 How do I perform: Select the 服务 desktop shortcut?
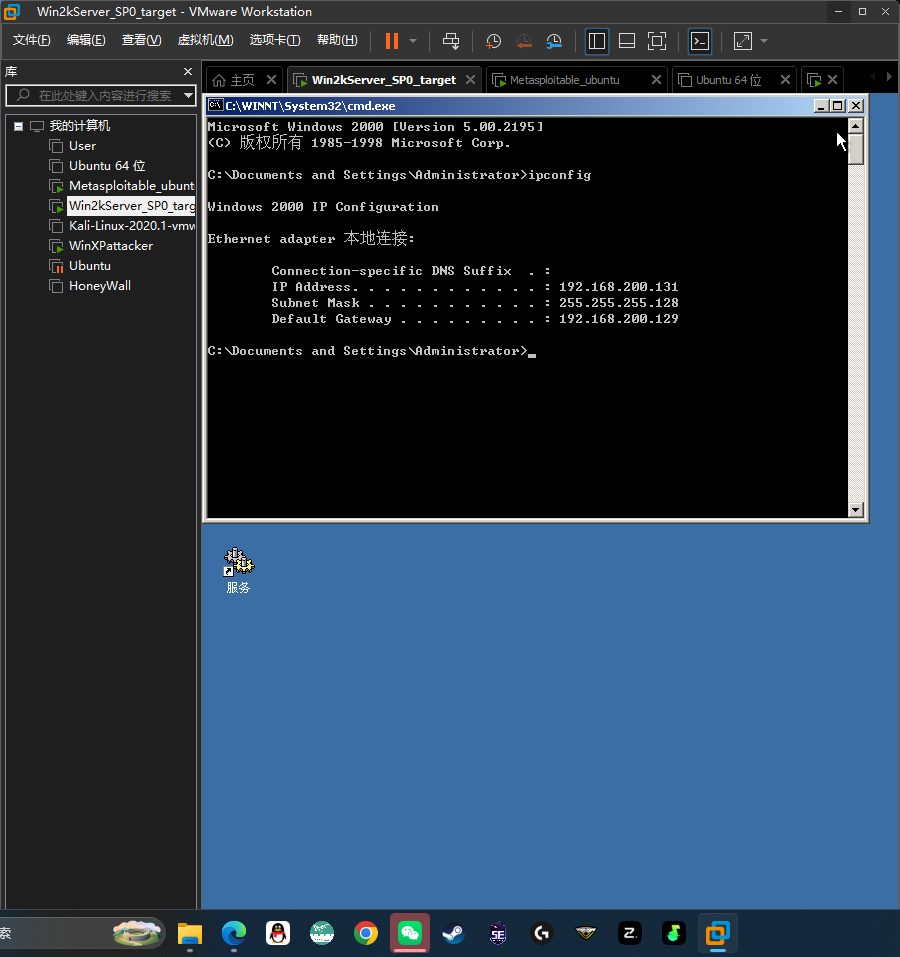click(x=239, y=571)
